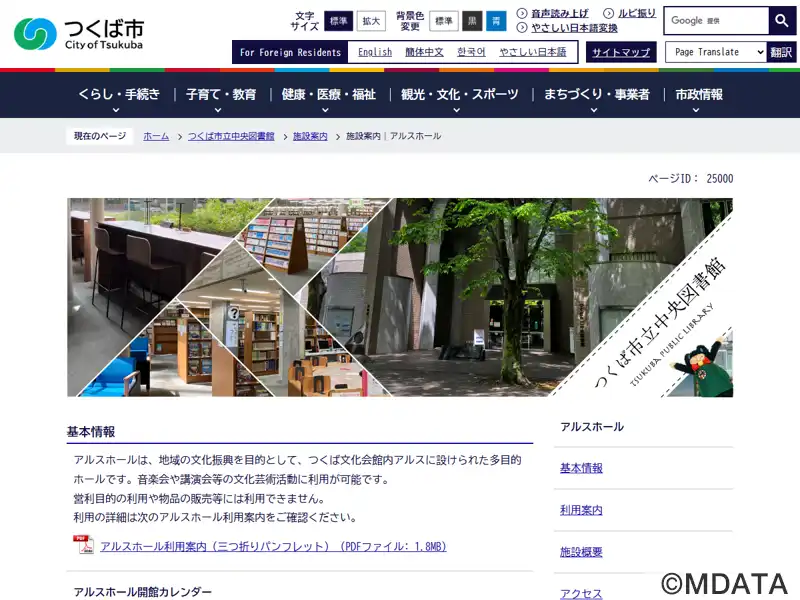The height and width of the screenshot is (600, 800).
Task: Go to ホーム in breadcrumb
Action: (156, 136)
